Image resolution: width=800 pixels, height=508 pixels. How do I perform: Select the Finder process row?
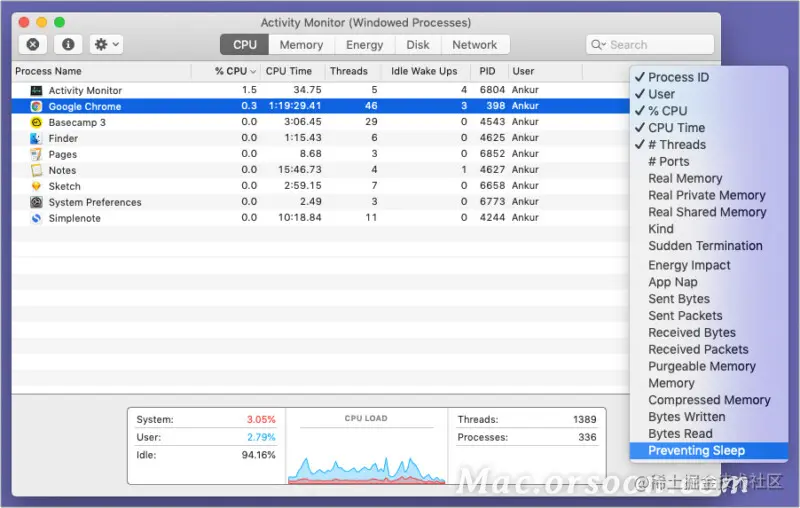click(320, 138)
